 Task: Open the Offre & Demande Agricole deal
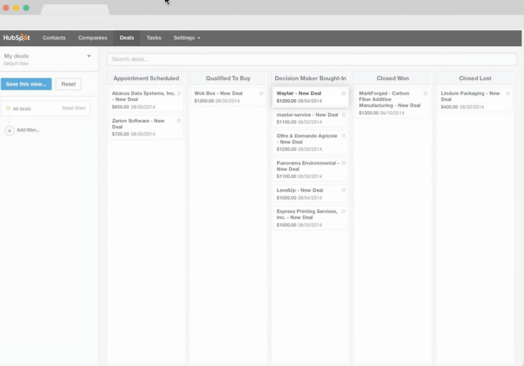click(310, 142)
